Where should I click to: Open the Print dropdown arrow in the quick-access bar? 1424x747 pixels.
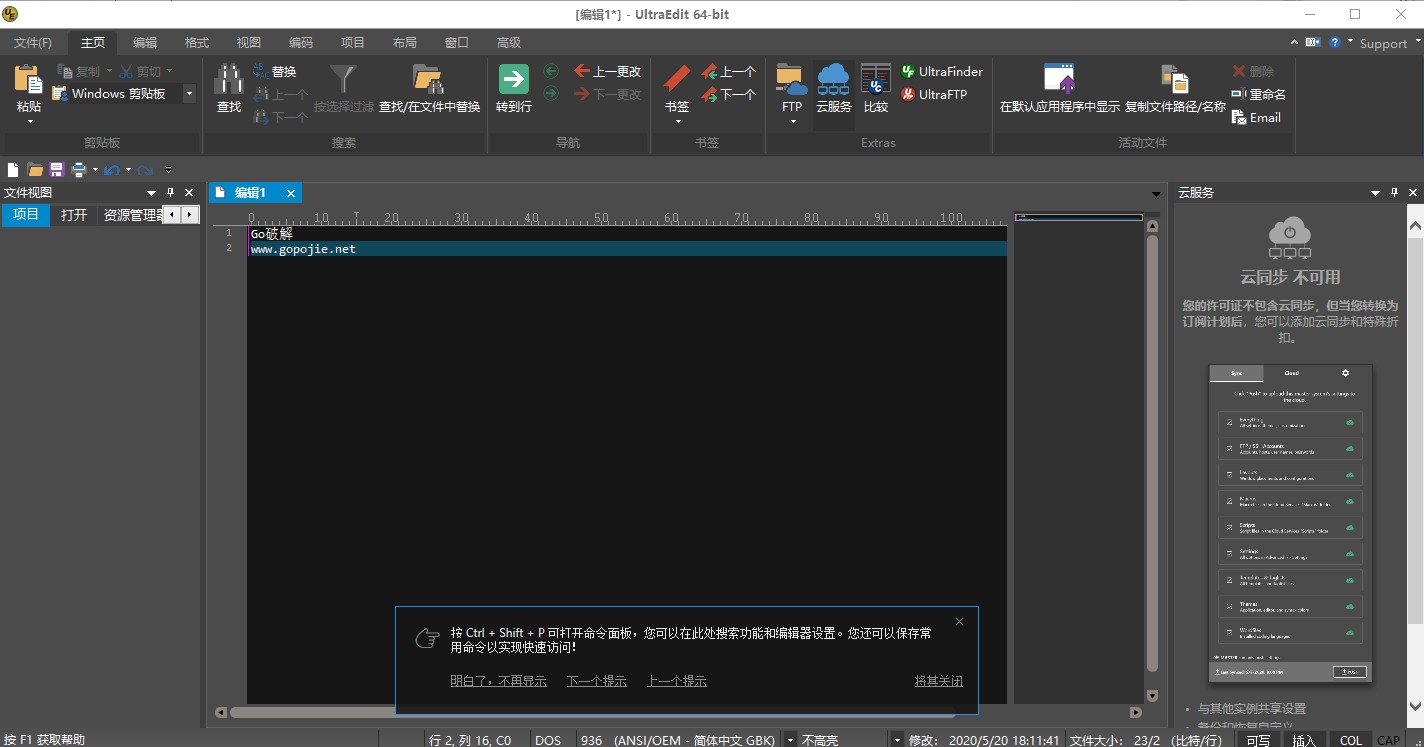[x=95, y=170]
